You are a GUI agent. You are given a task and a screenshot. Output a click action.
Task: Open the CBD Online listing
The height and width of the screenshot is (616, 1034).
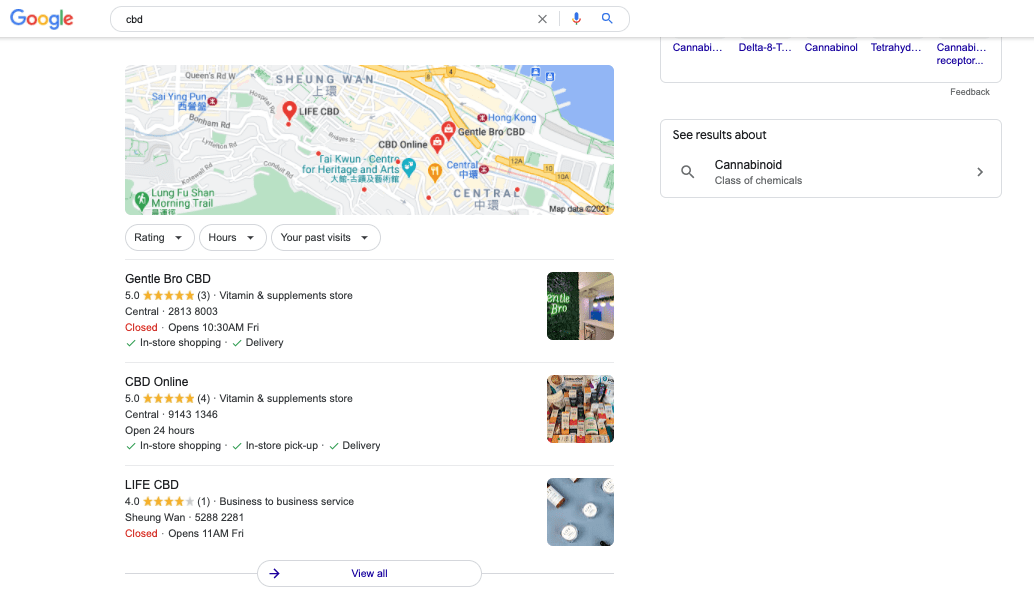[x=156, y=382]
